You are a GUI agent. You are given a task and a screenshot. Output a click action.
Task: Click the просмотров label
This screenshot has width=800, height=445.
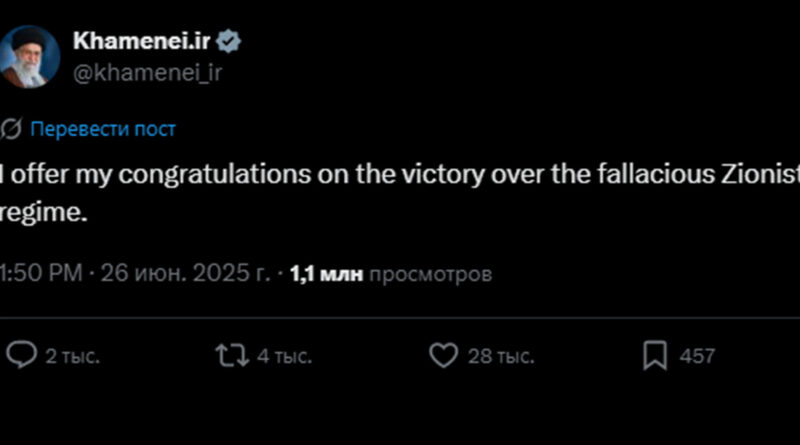(430, 273)
